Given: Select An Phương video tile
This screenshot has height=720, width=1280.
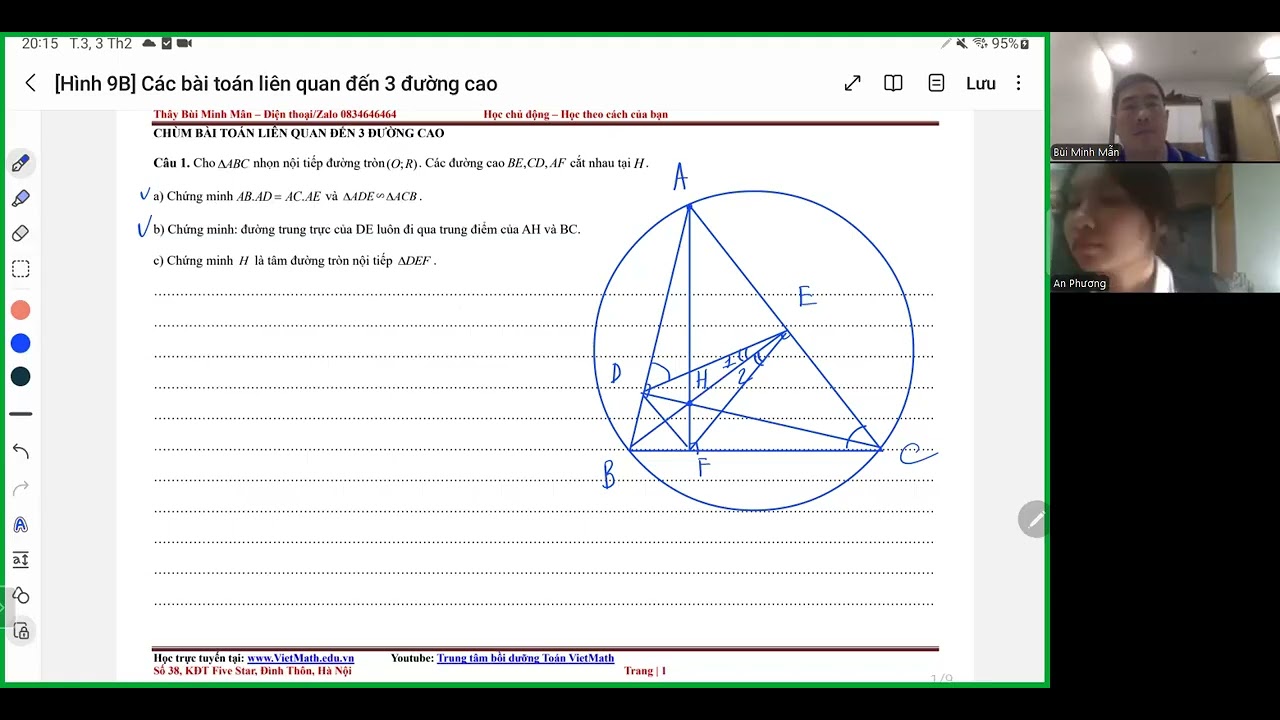Looking at the screenshot, I should (x=1165, y=228).
